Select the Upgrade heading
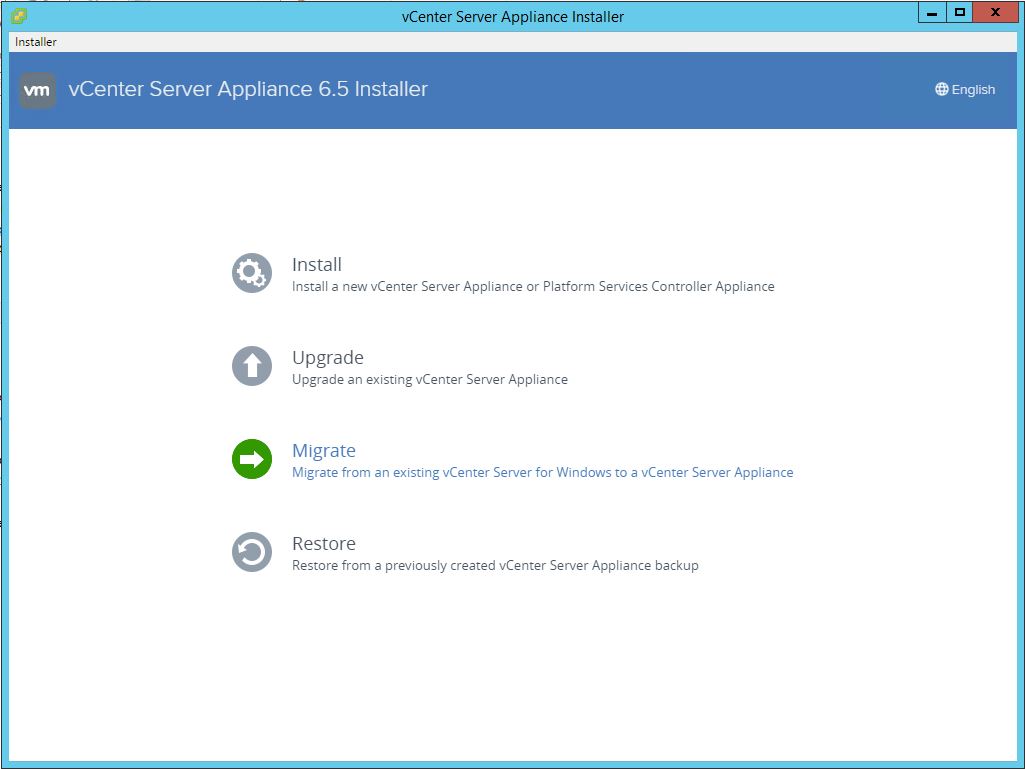This screenshot has height=769, width=1025. click(327, 357)
